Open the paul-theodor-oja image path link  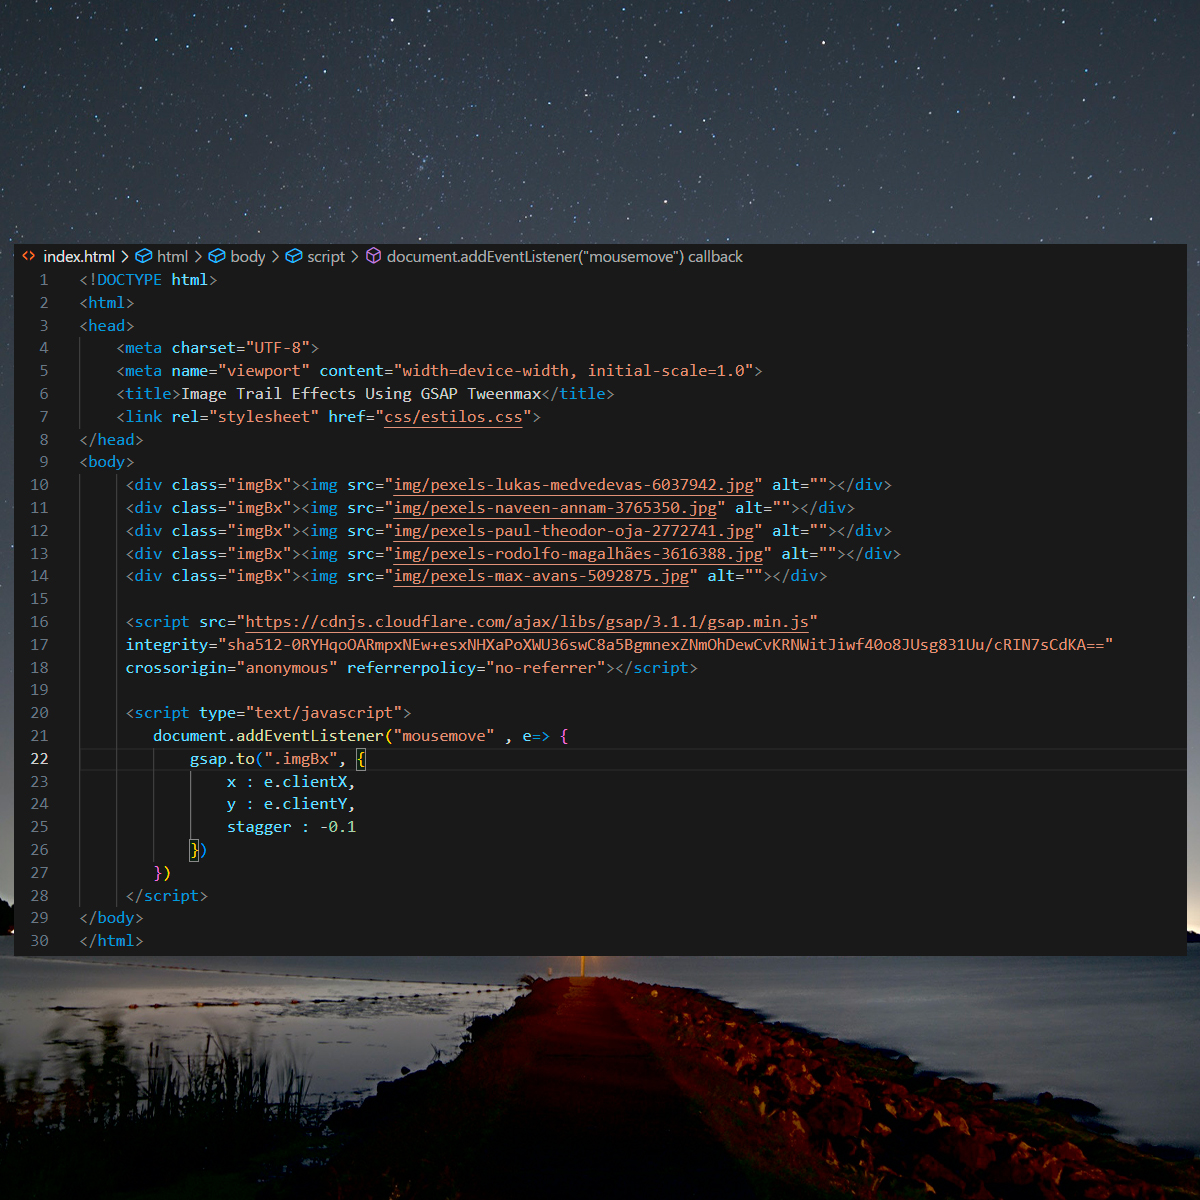(573, 531)
